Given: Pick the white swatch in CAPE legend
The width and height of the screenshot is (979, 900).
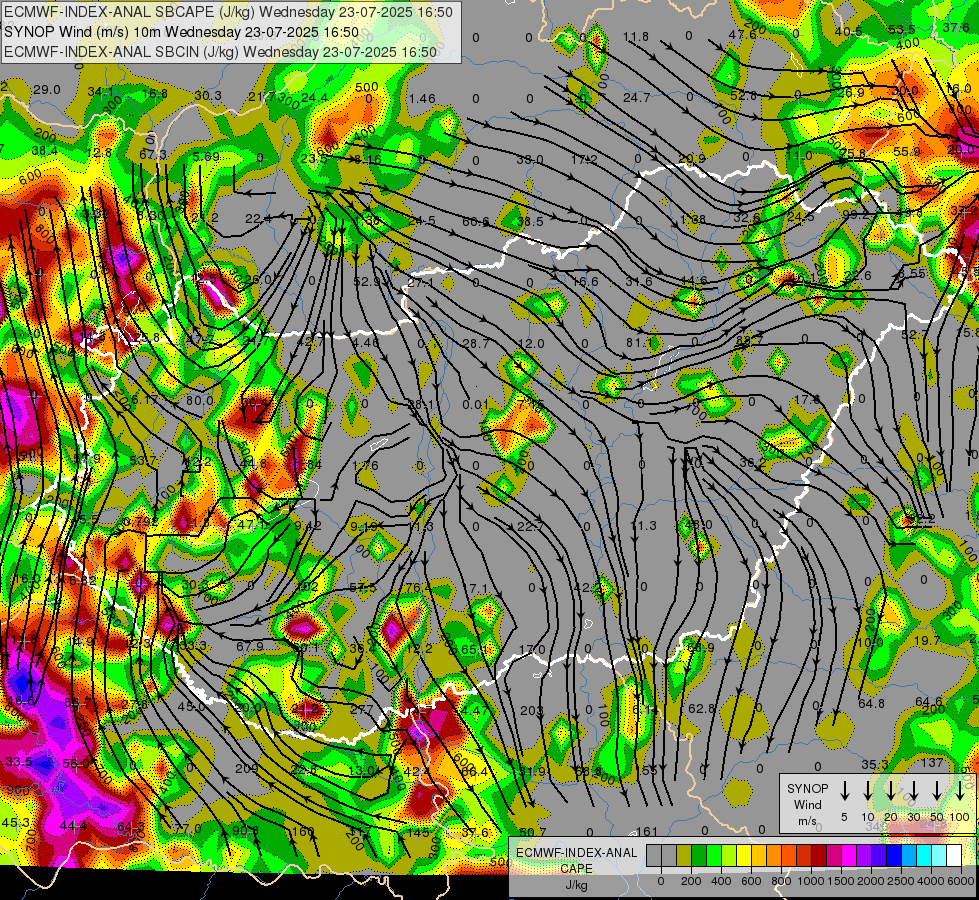Looking at the screenshot, I should [954, 856].
